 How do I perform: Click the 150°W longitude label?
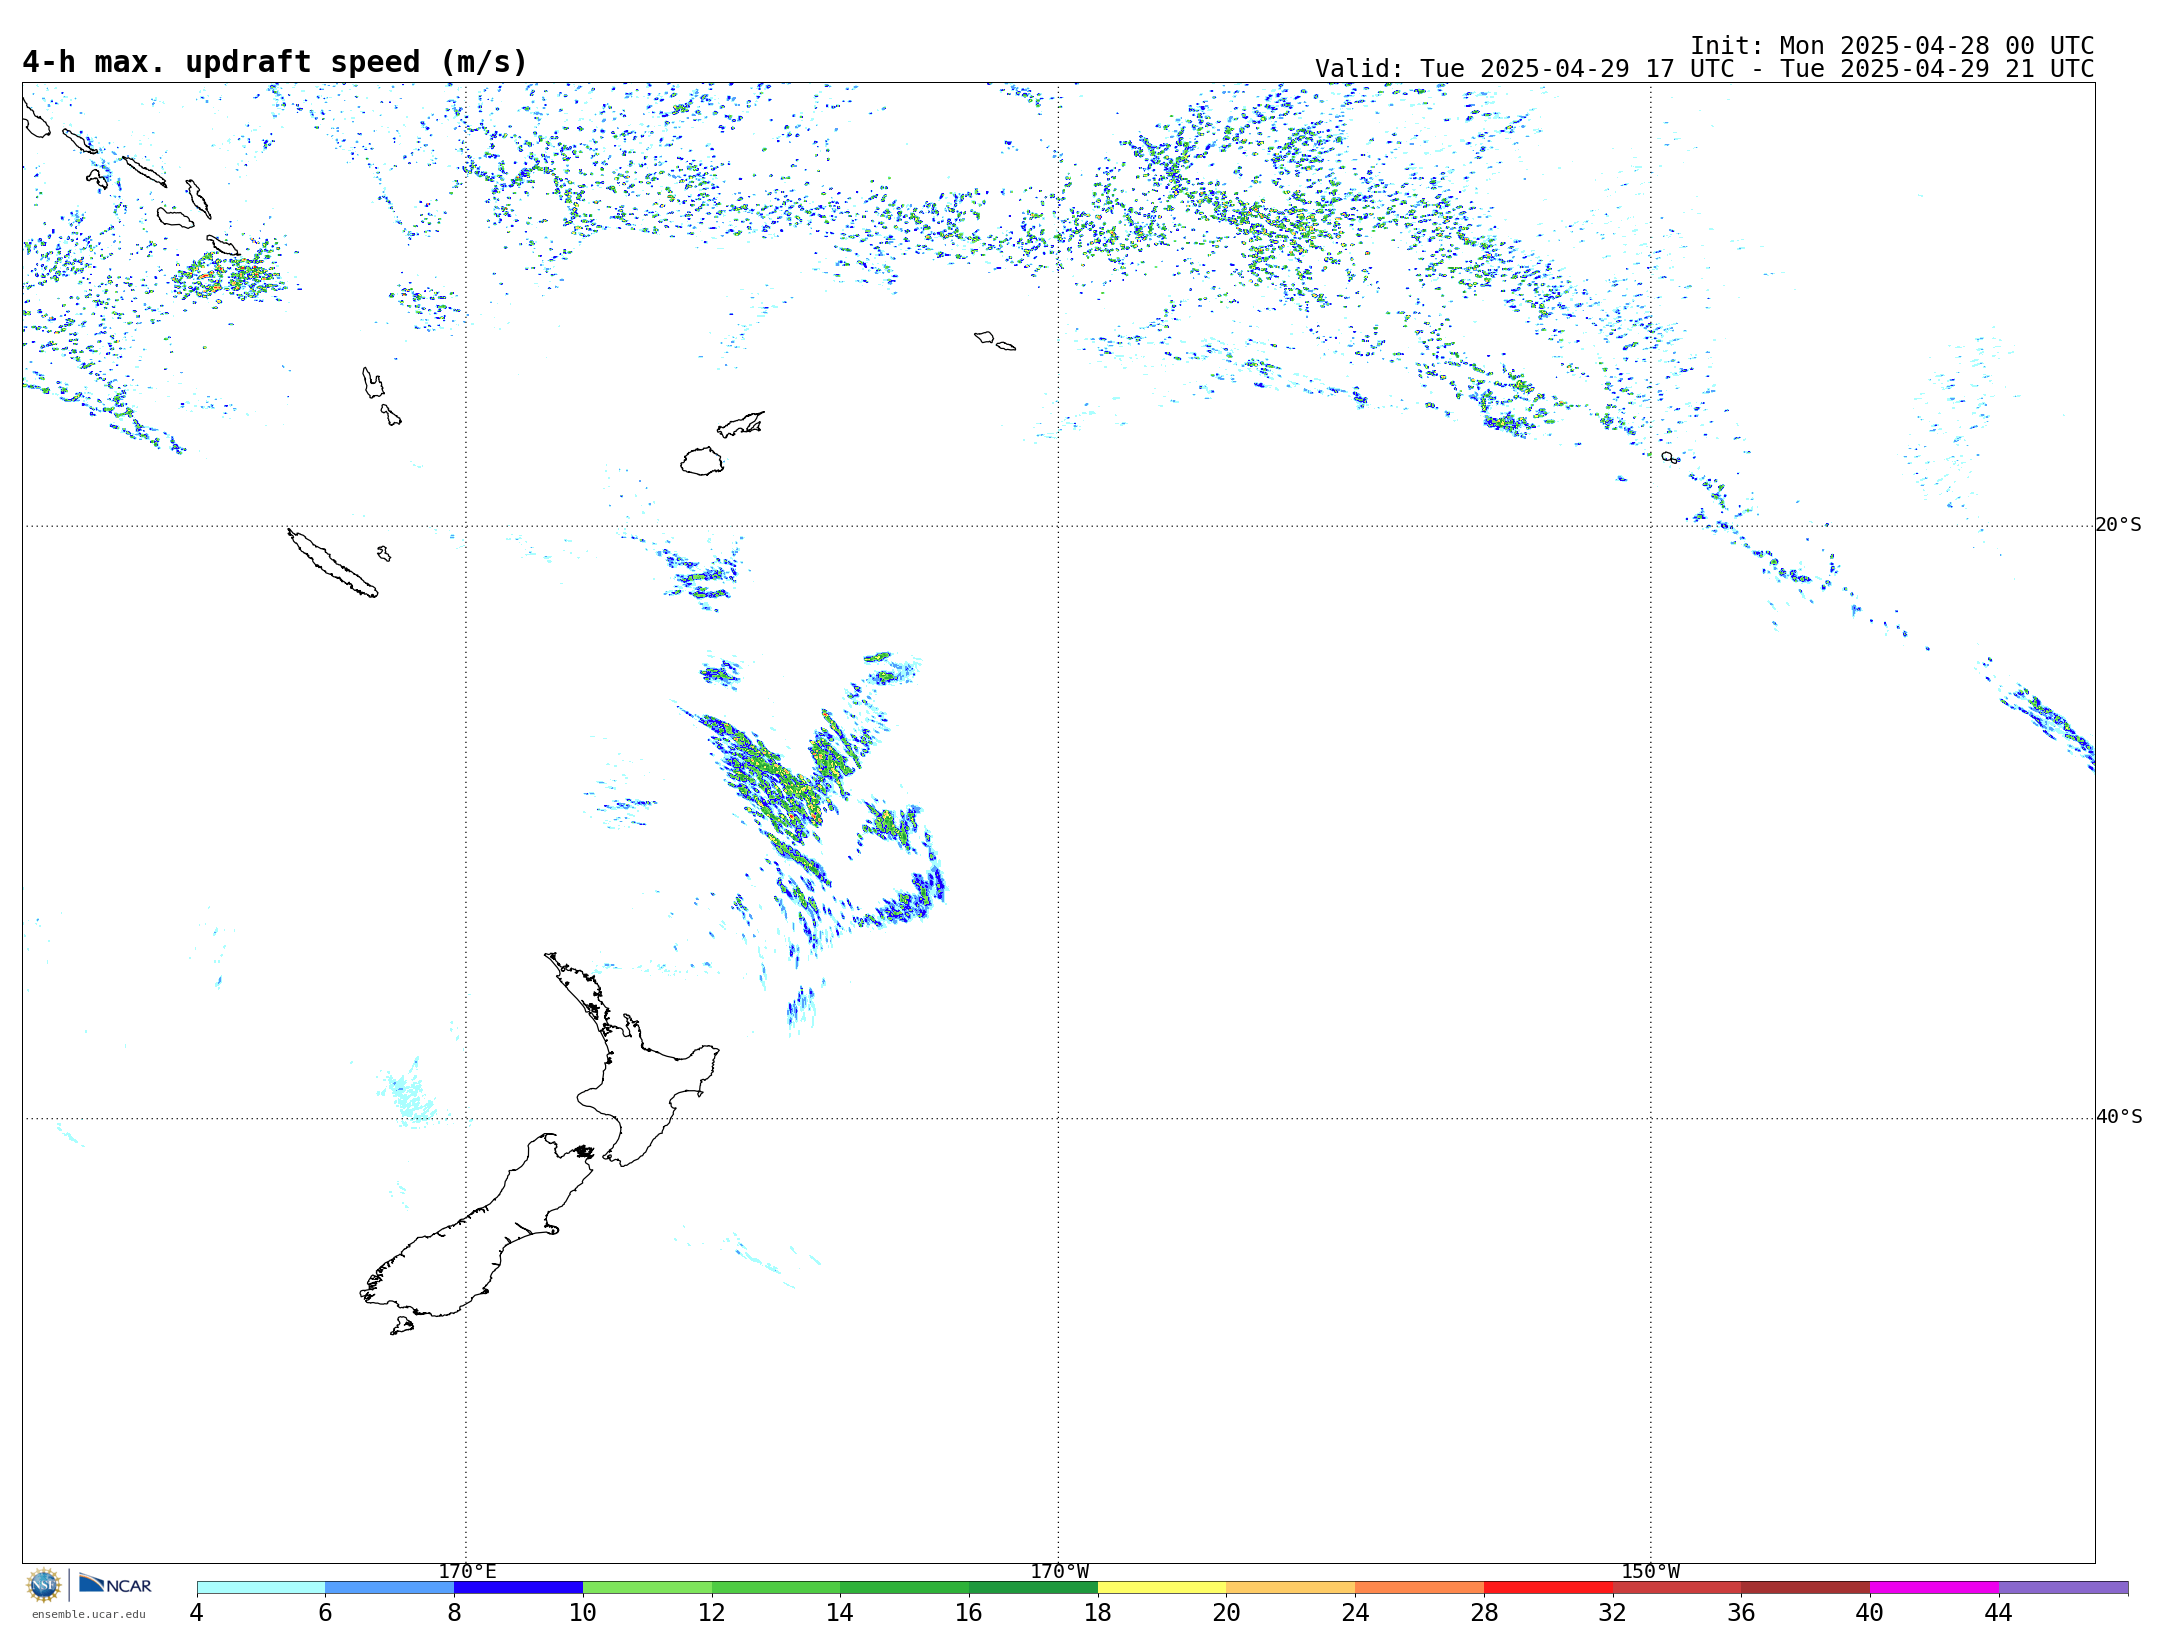[1651, 1571]
